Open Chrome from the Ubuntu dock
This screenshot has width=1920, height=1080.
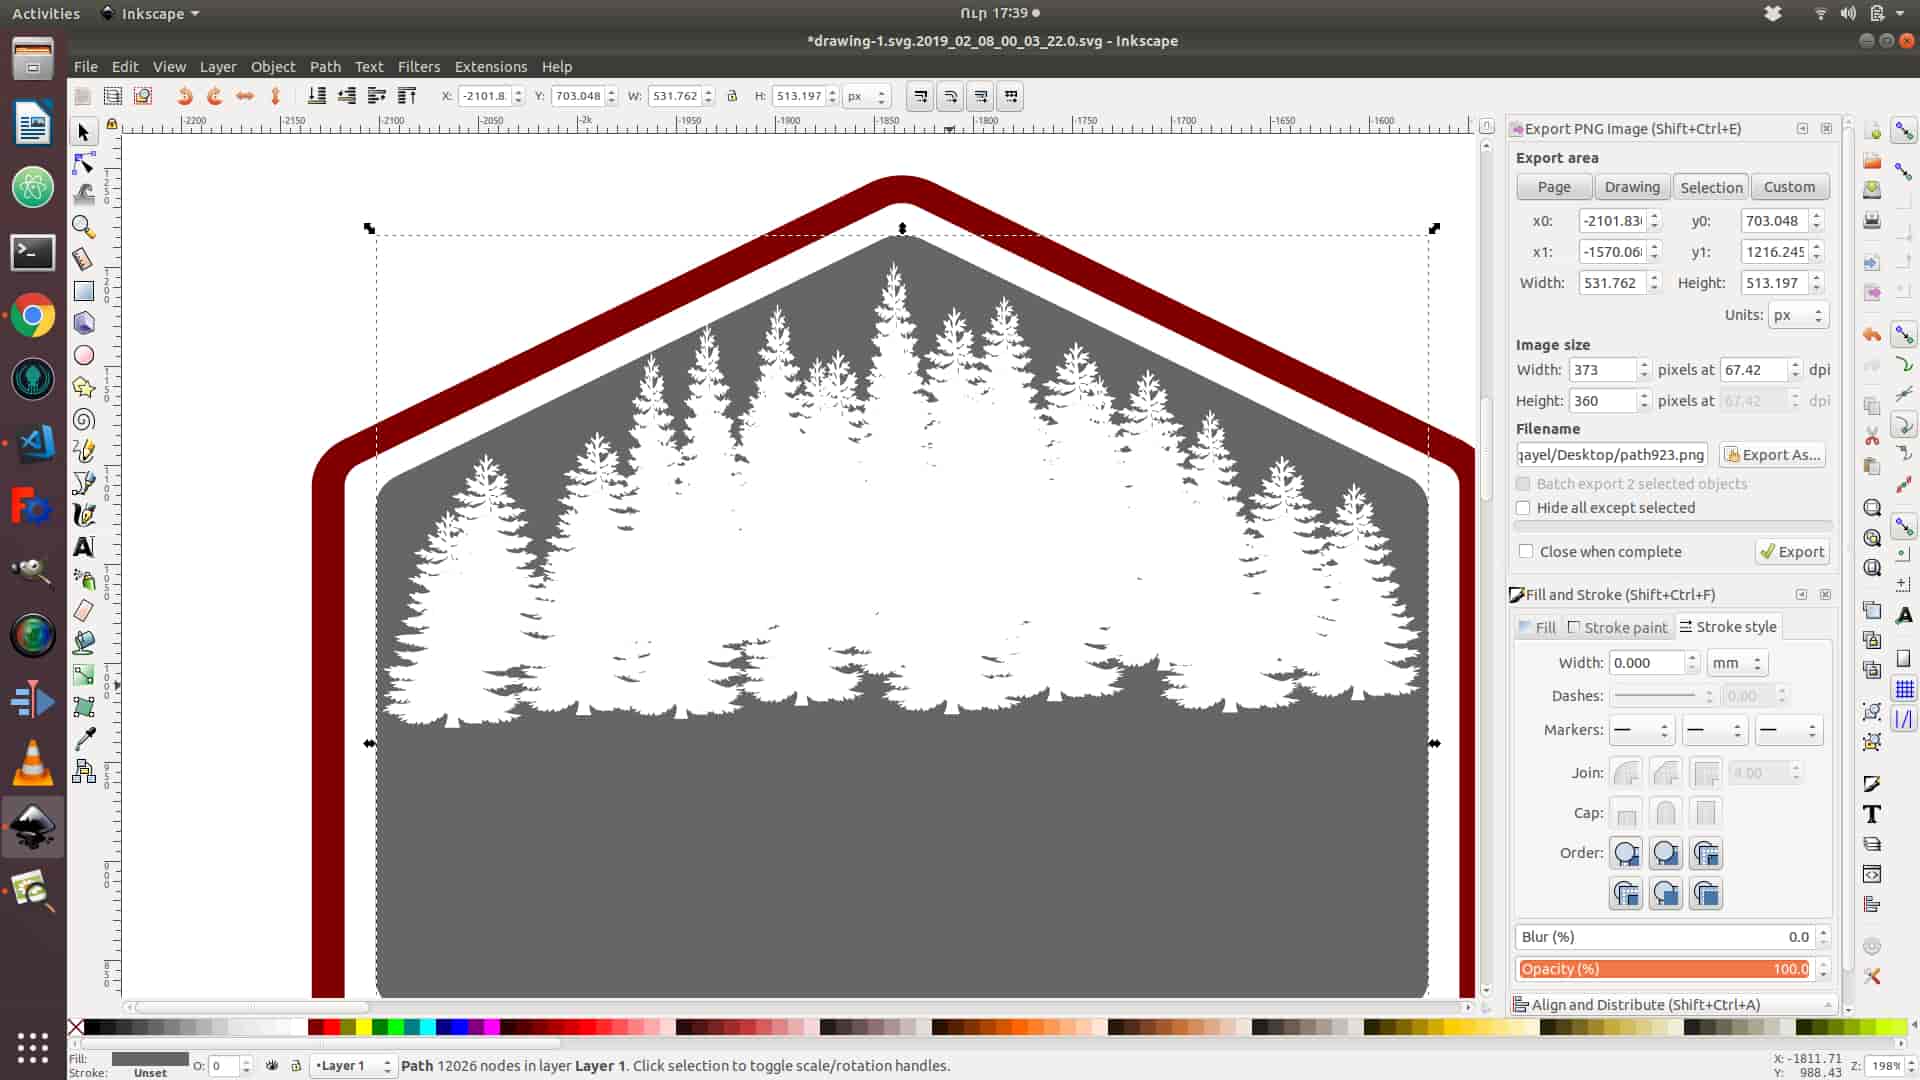[33, 316]
